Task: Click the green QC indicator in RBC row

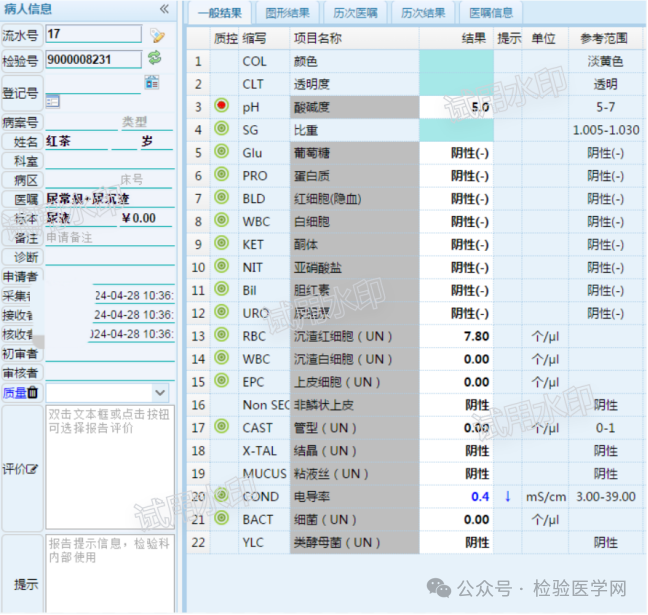Action: point(222,334)
